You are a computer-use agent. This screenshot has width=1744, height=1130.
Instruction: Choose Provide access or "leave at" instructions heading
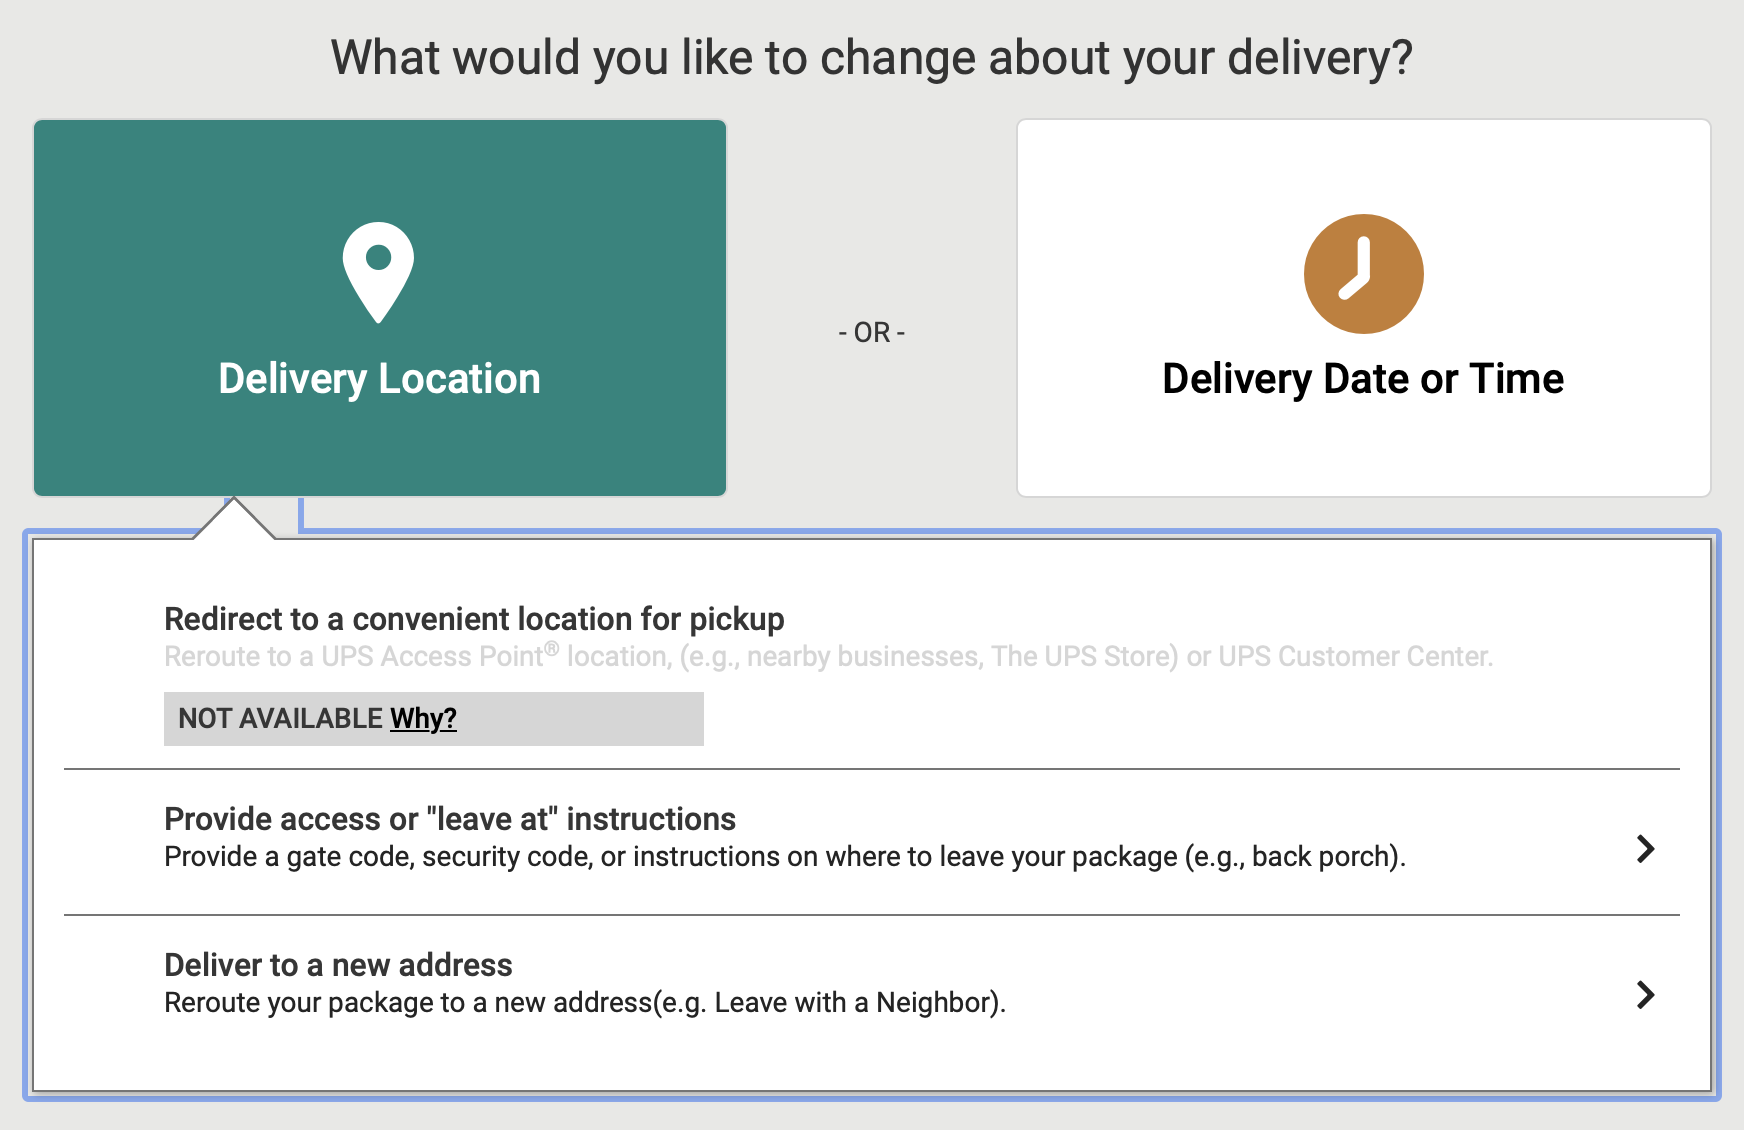[x=450, y=819]
